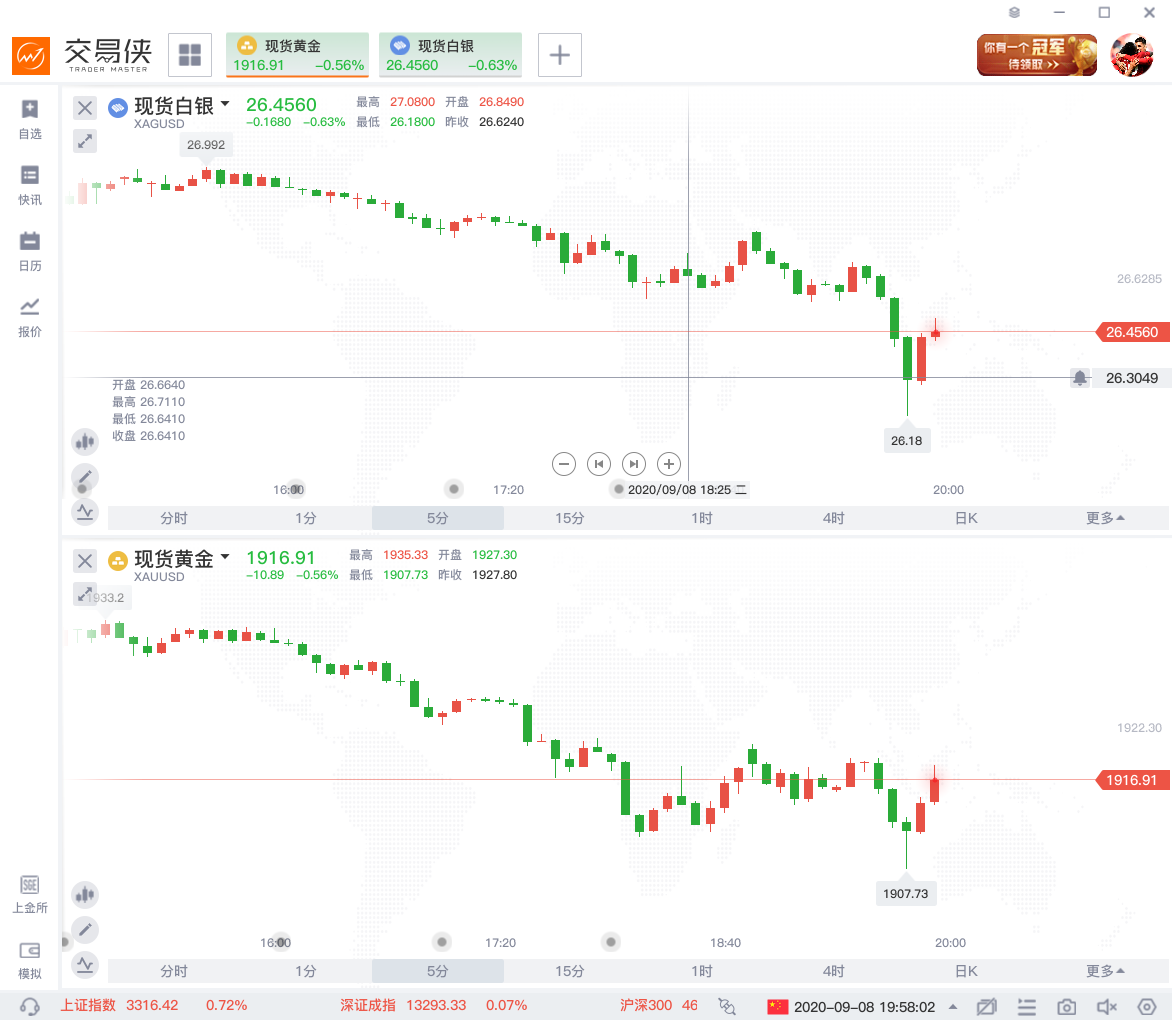Viewport: 1172px width, 1020px height.
Task: Click the multi-window layout grid icon
Action: coord(190,55)
